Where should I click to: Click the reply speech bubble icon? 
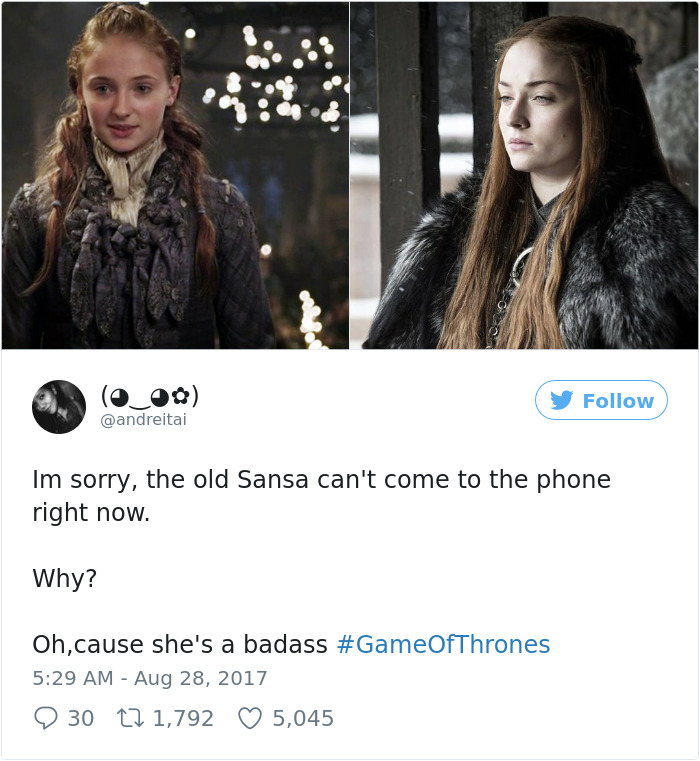click(x=46, y=718)
